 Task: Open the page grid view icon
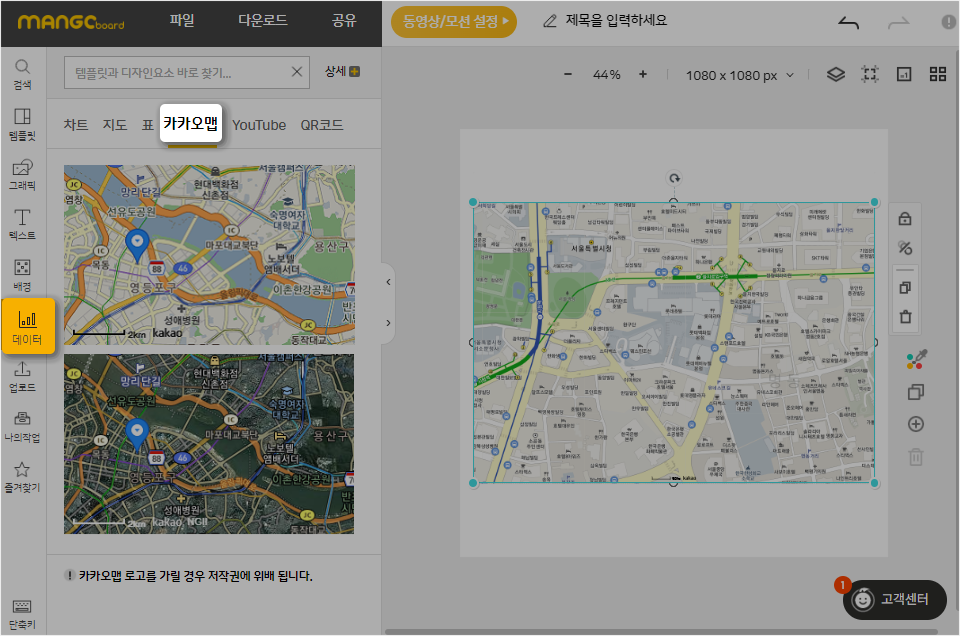937,75
